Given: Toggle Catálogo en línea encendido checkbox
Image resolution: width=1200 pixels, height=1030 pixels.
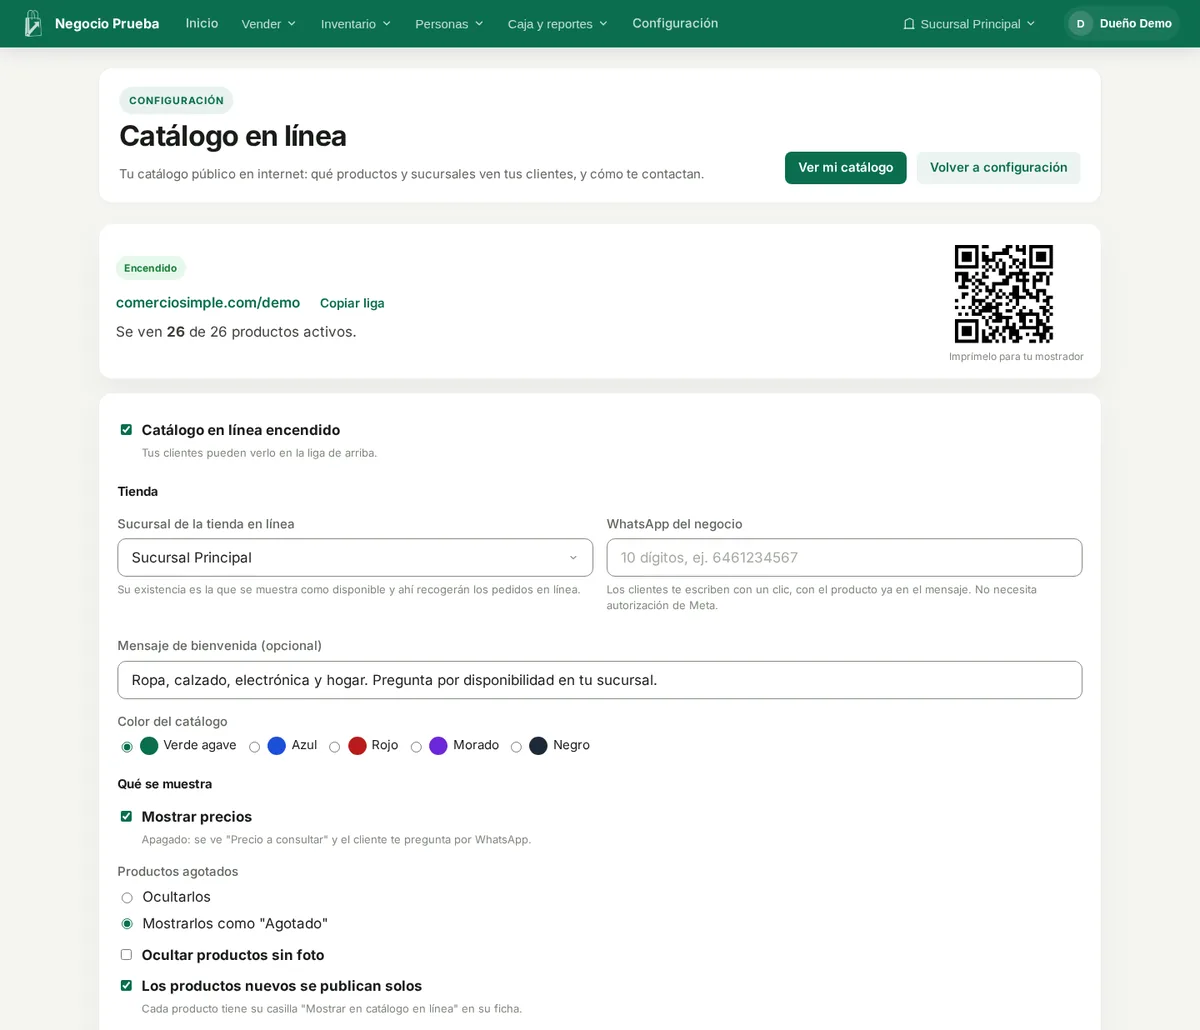Looking at the screenshot, I should 126,430.
